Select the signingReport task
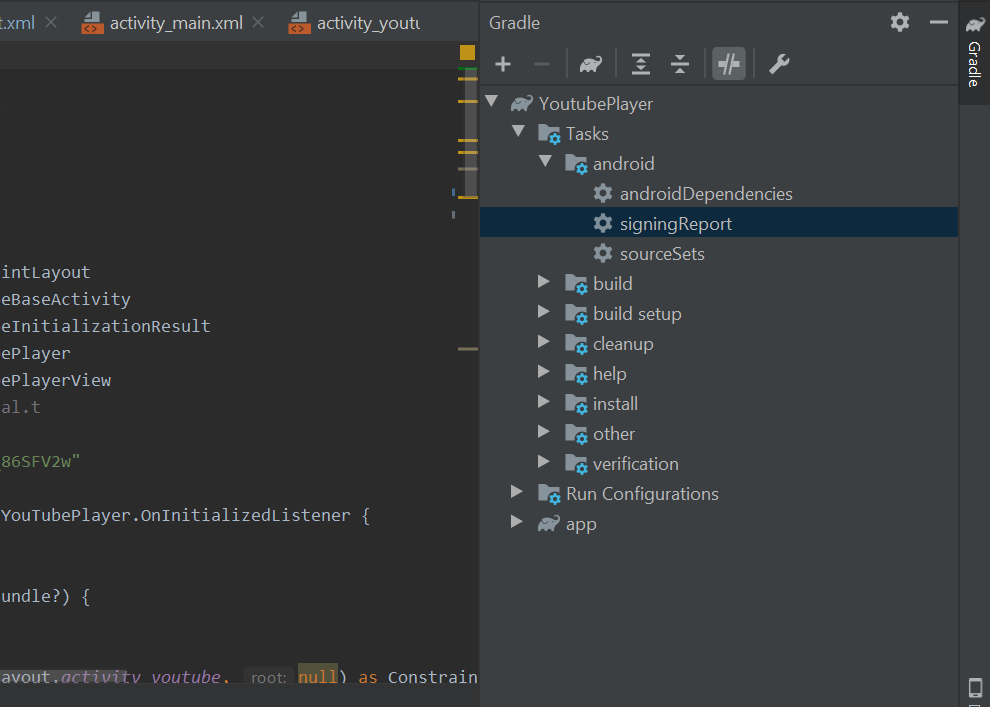 (x=675, y=223)
